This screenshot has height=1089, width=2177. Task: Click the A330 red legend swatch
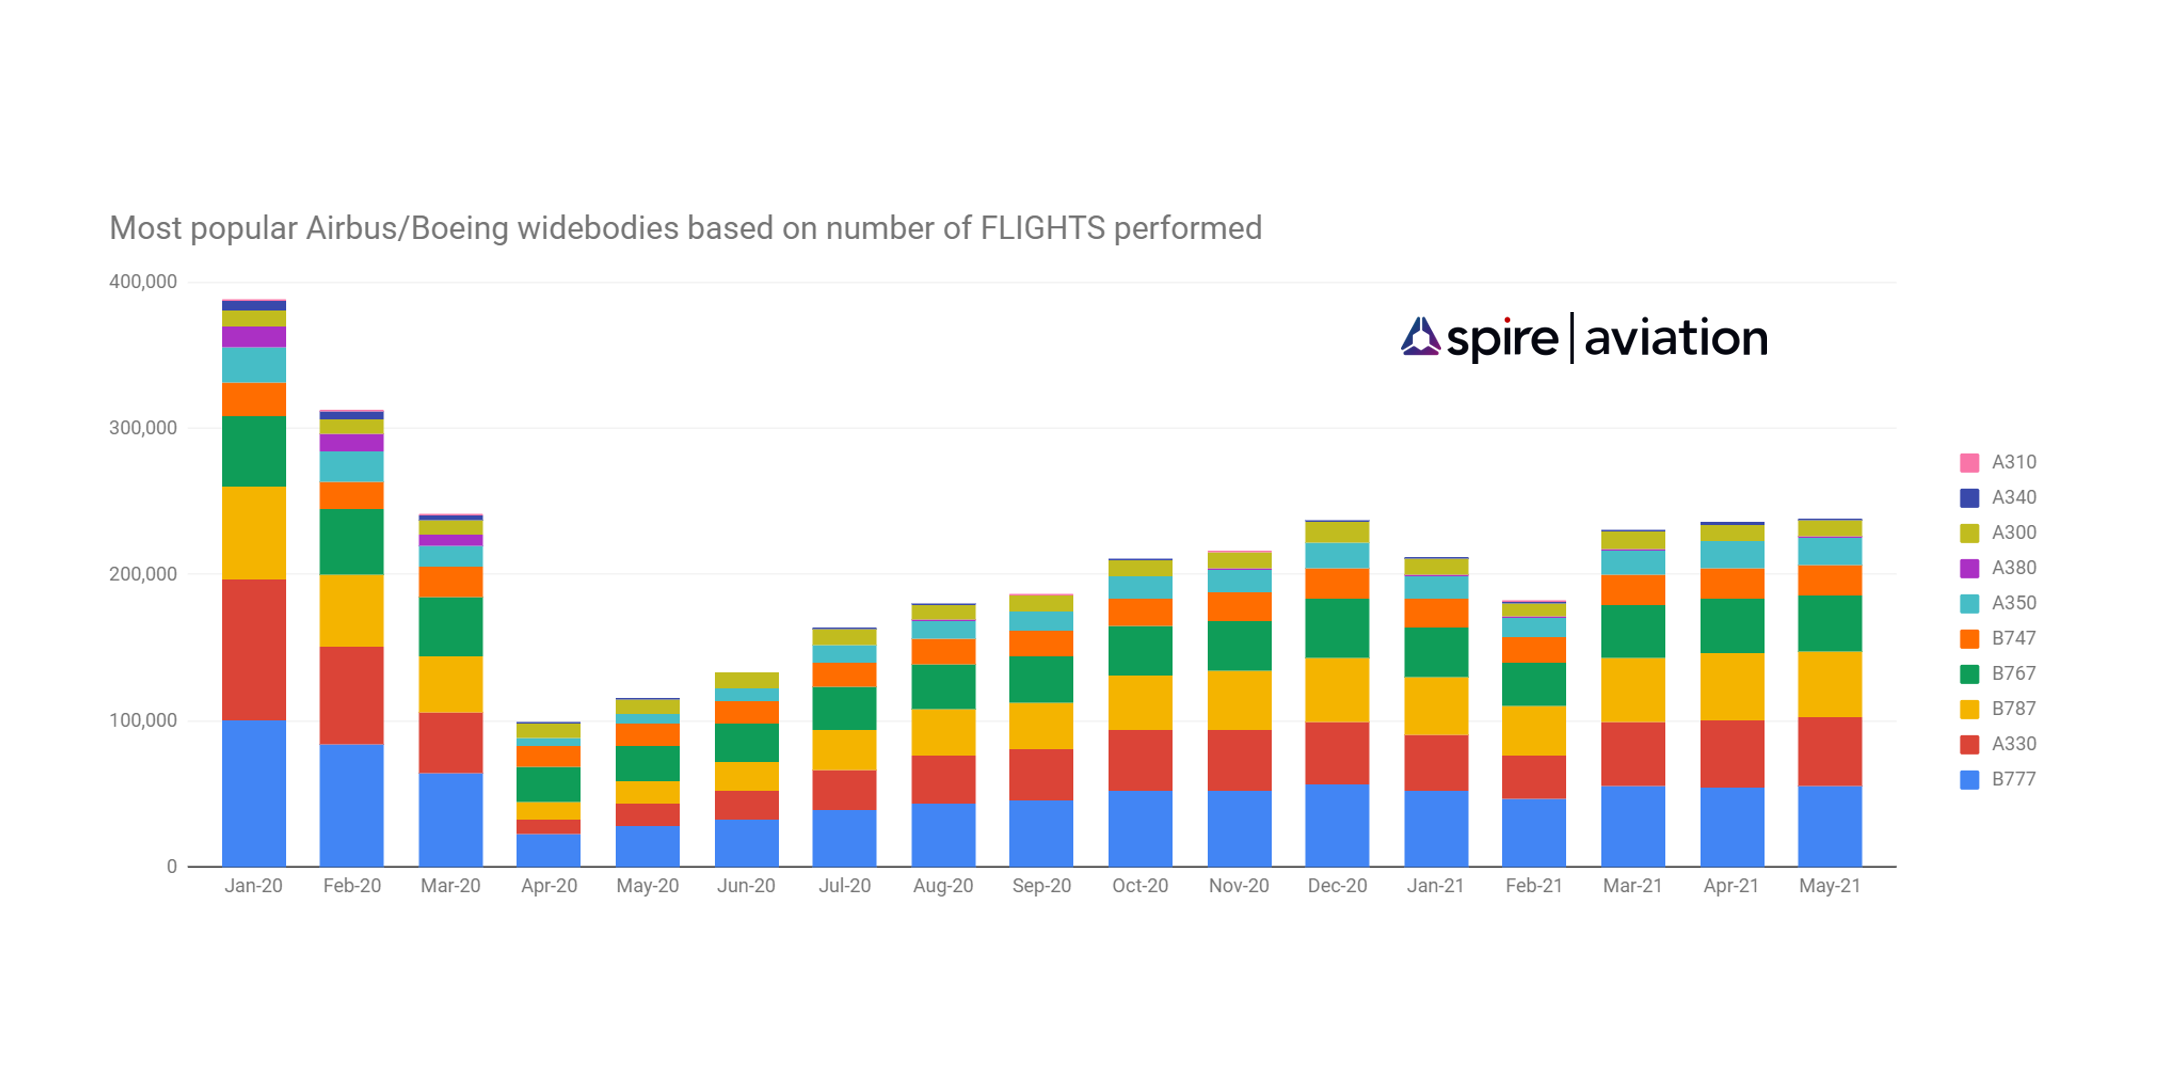1969,745
